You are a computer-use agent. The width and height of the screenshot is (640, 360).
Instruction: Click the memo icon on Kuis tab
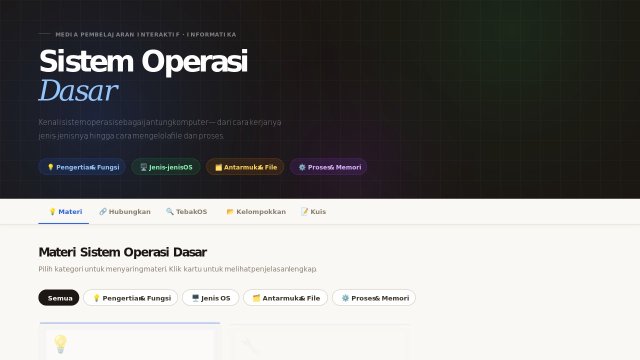click(304, 211)
